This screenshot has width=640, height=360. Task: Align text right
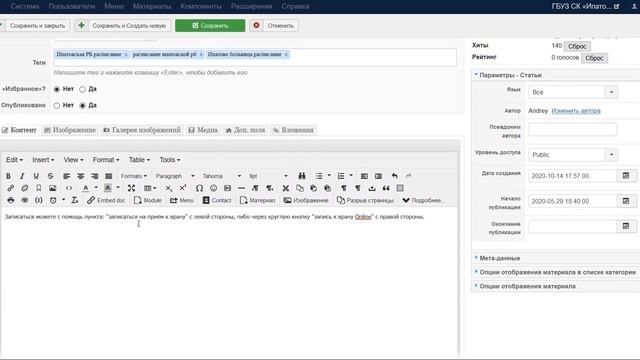tap(94, 176)
